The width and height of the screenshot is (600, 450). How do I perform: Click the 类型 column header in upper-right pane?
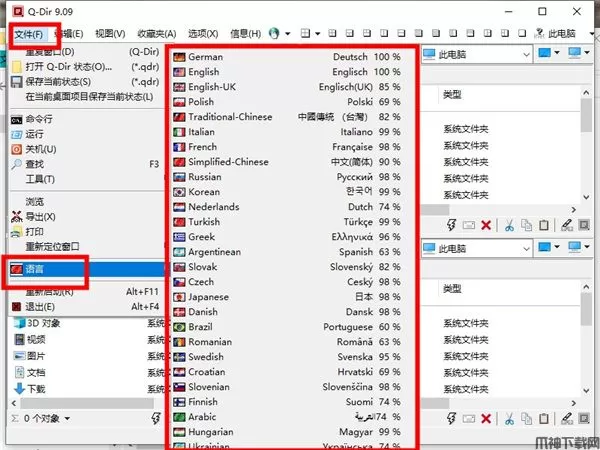coord(452,95)
